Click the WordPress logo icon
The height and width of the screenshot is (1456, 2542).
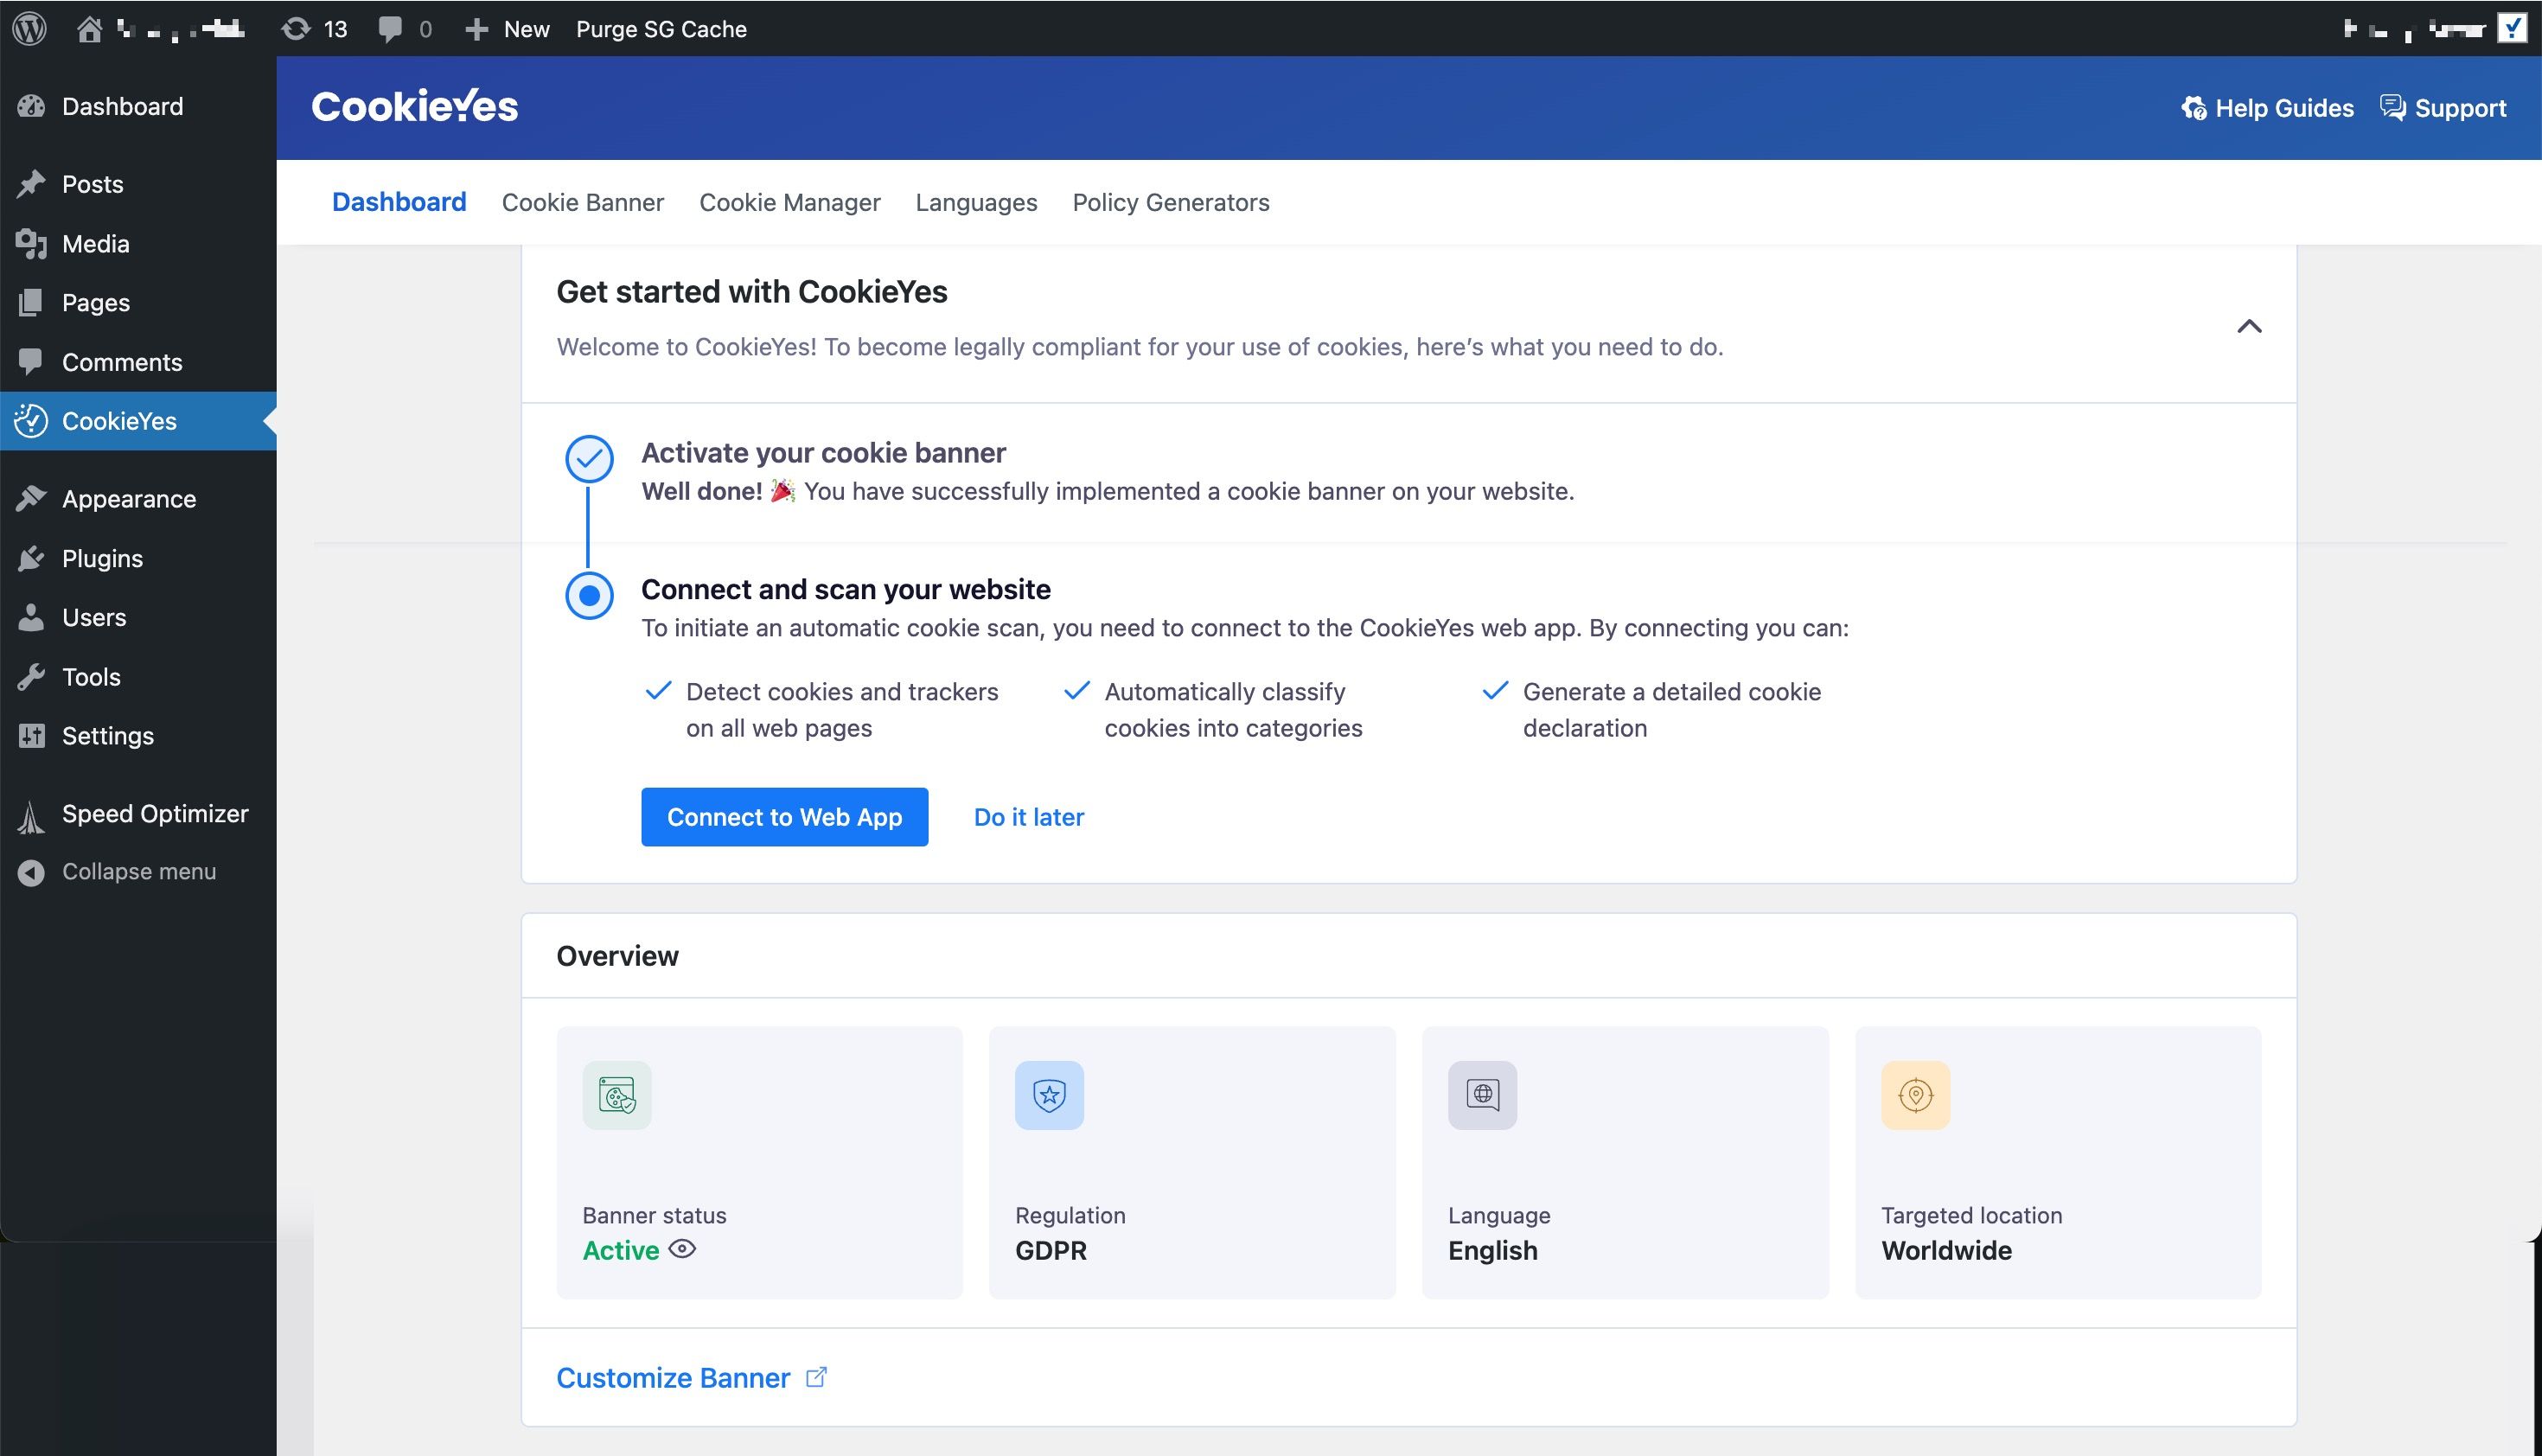[x=30, y=28]
